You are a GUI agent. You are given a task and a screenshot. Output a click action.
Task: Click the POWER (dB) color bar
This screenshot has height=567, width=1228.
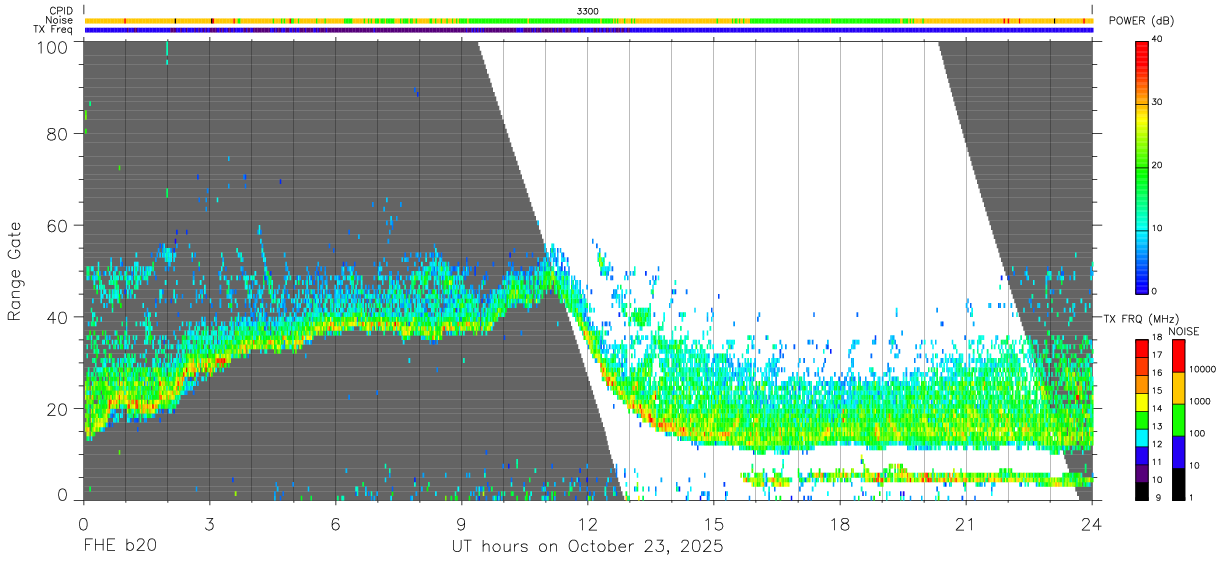coord(1143,165)
